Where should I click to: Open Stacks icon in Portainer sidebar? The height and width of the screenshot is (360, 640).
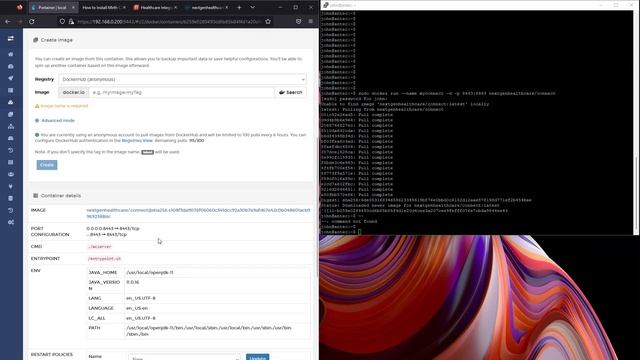coord(11,90)
